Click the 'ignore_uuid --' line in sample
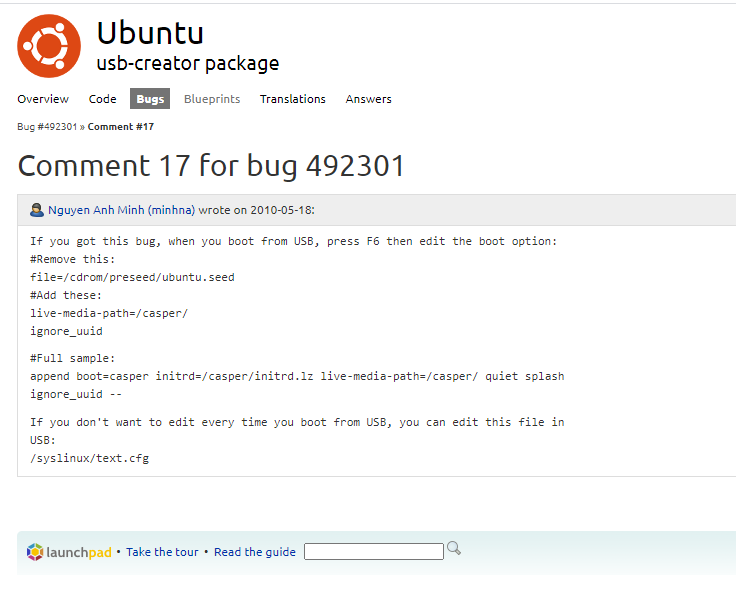Screen dimensions: 736x603 pyautogui.click(x=76, y=394)
